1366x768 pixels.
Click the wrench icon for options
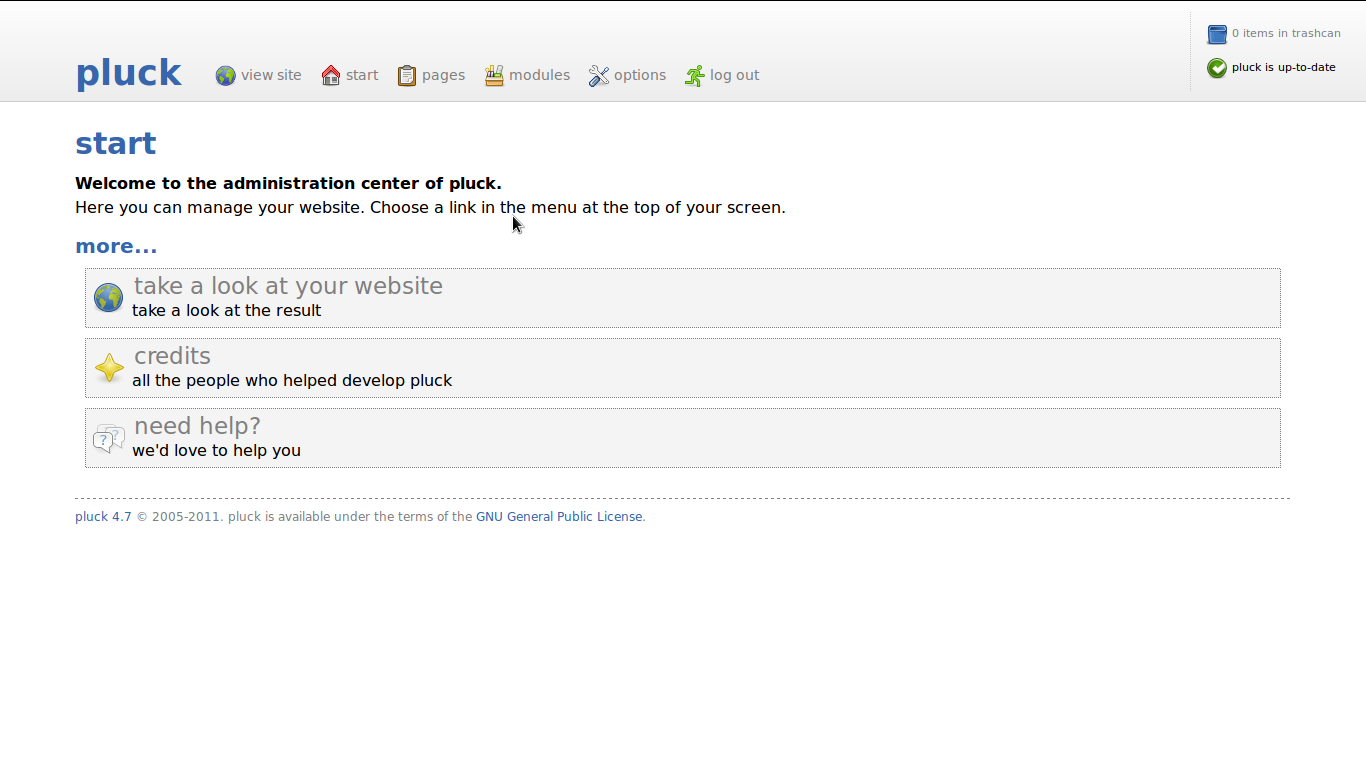[599, 76]
